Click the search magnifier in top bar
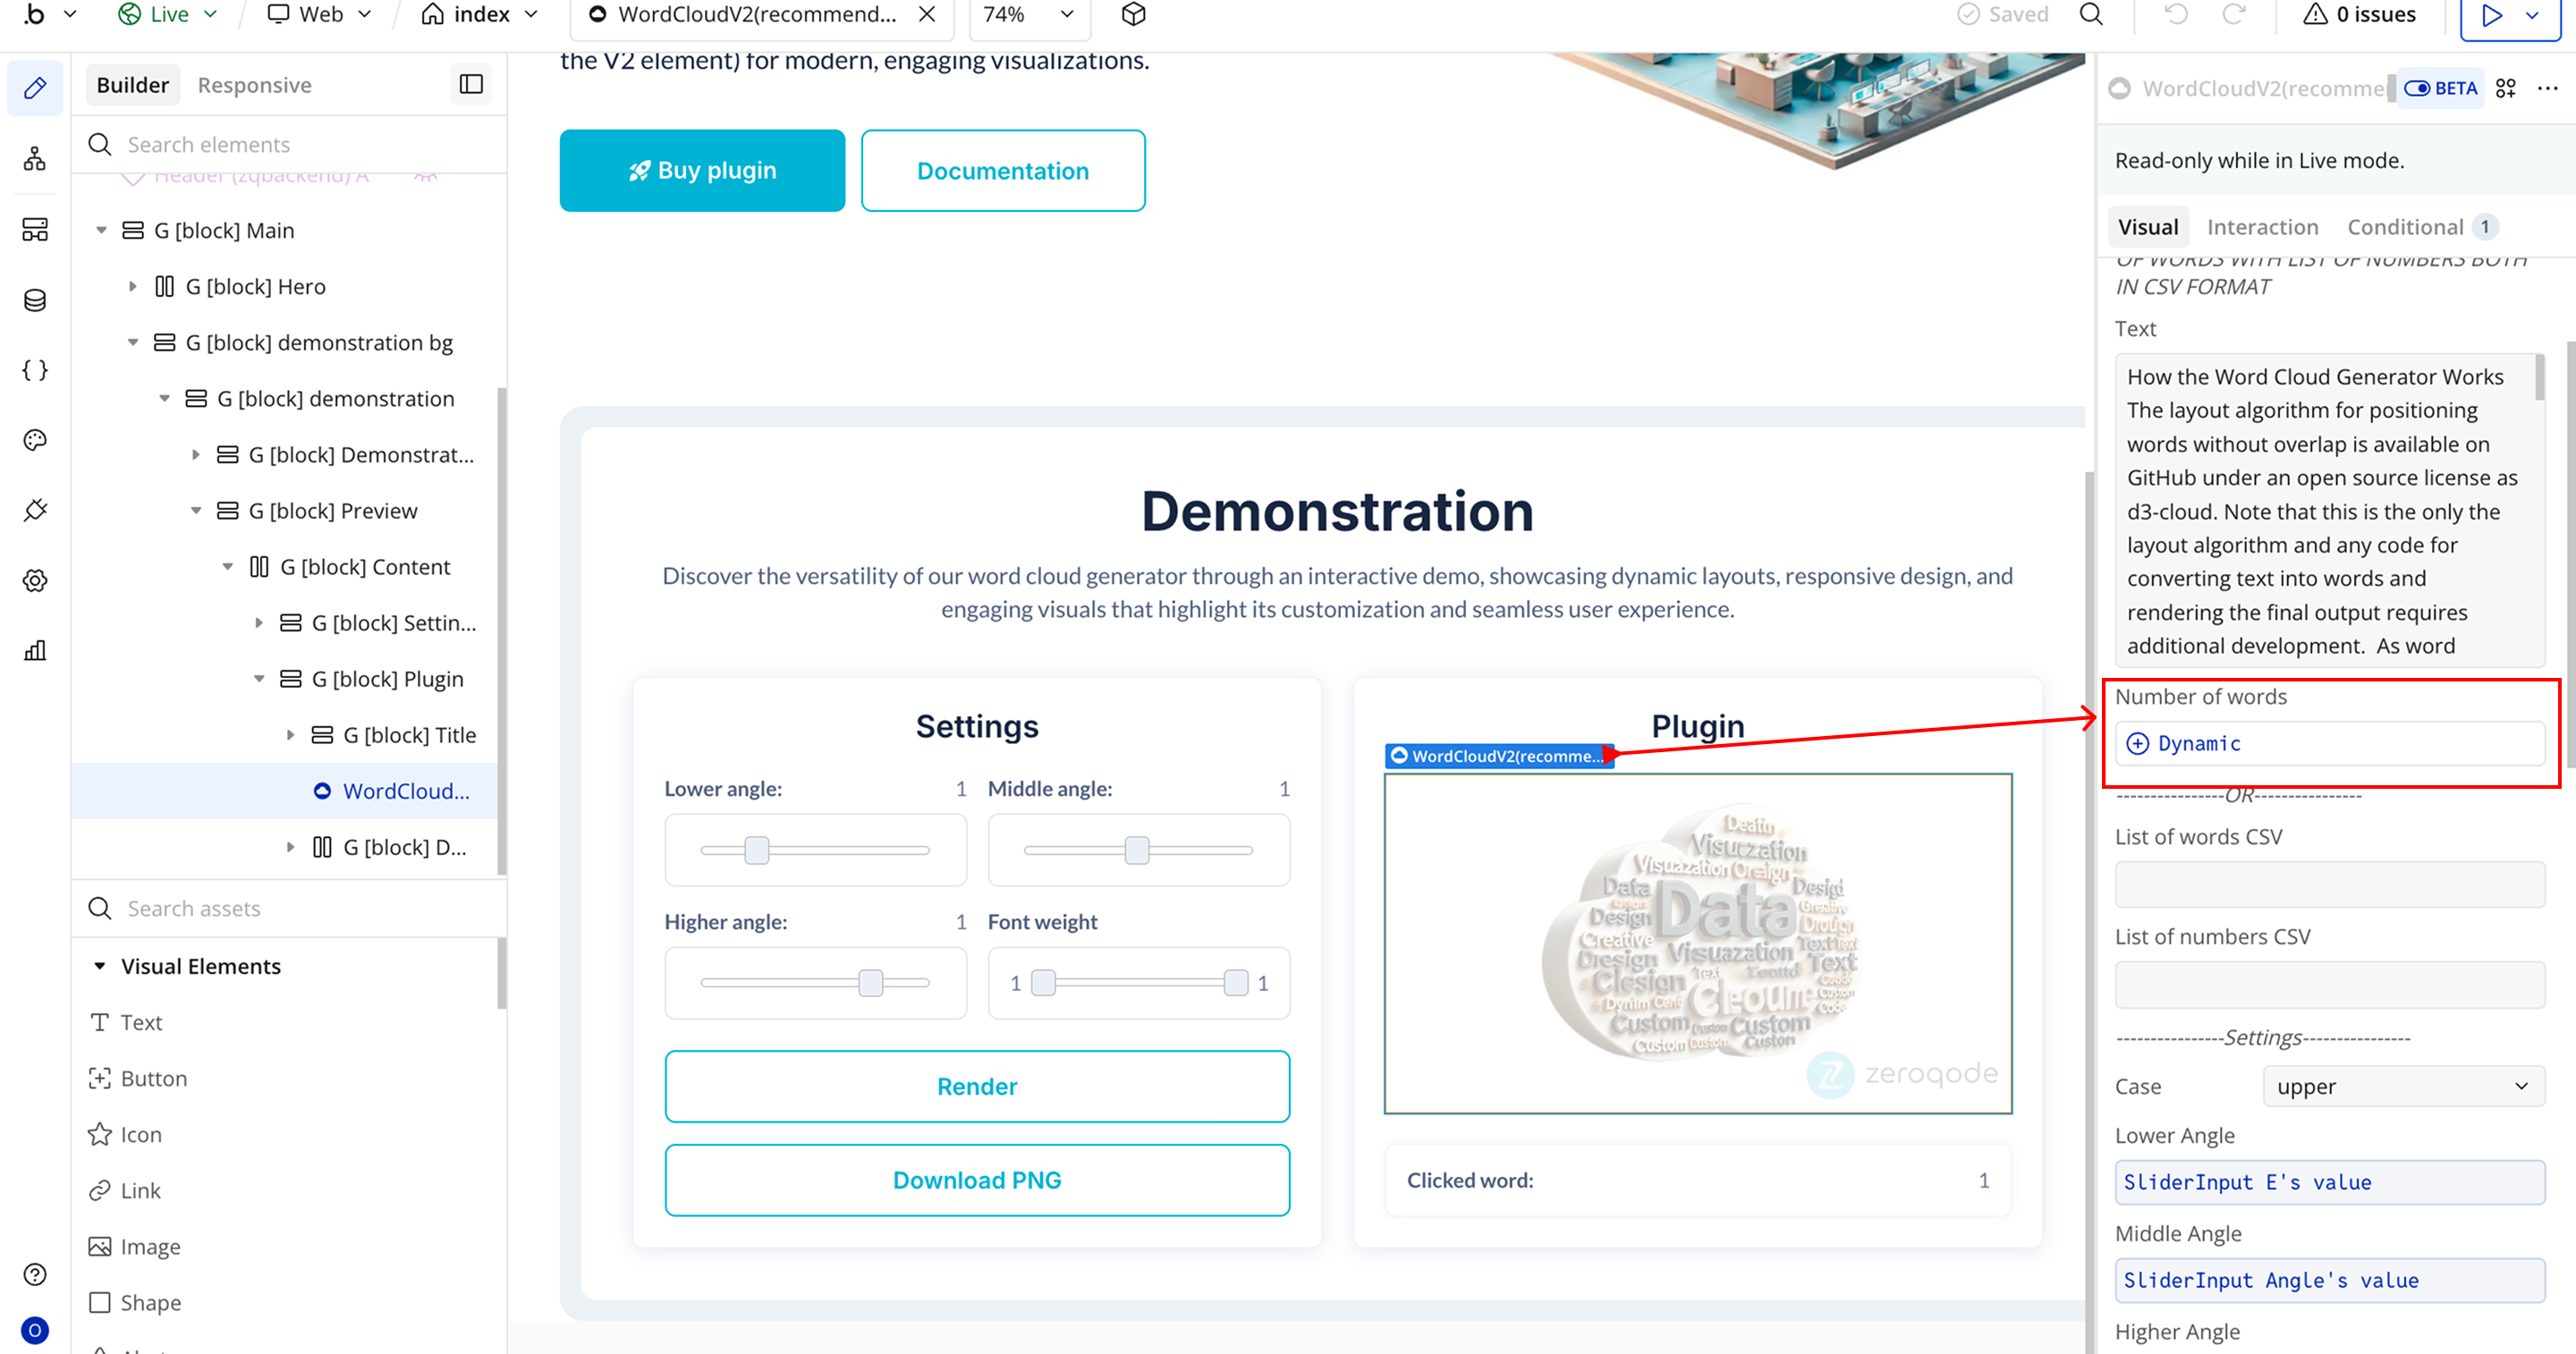This screenshot has width=2576, height=1354. pyautogui.click(x=2091, y=14)
